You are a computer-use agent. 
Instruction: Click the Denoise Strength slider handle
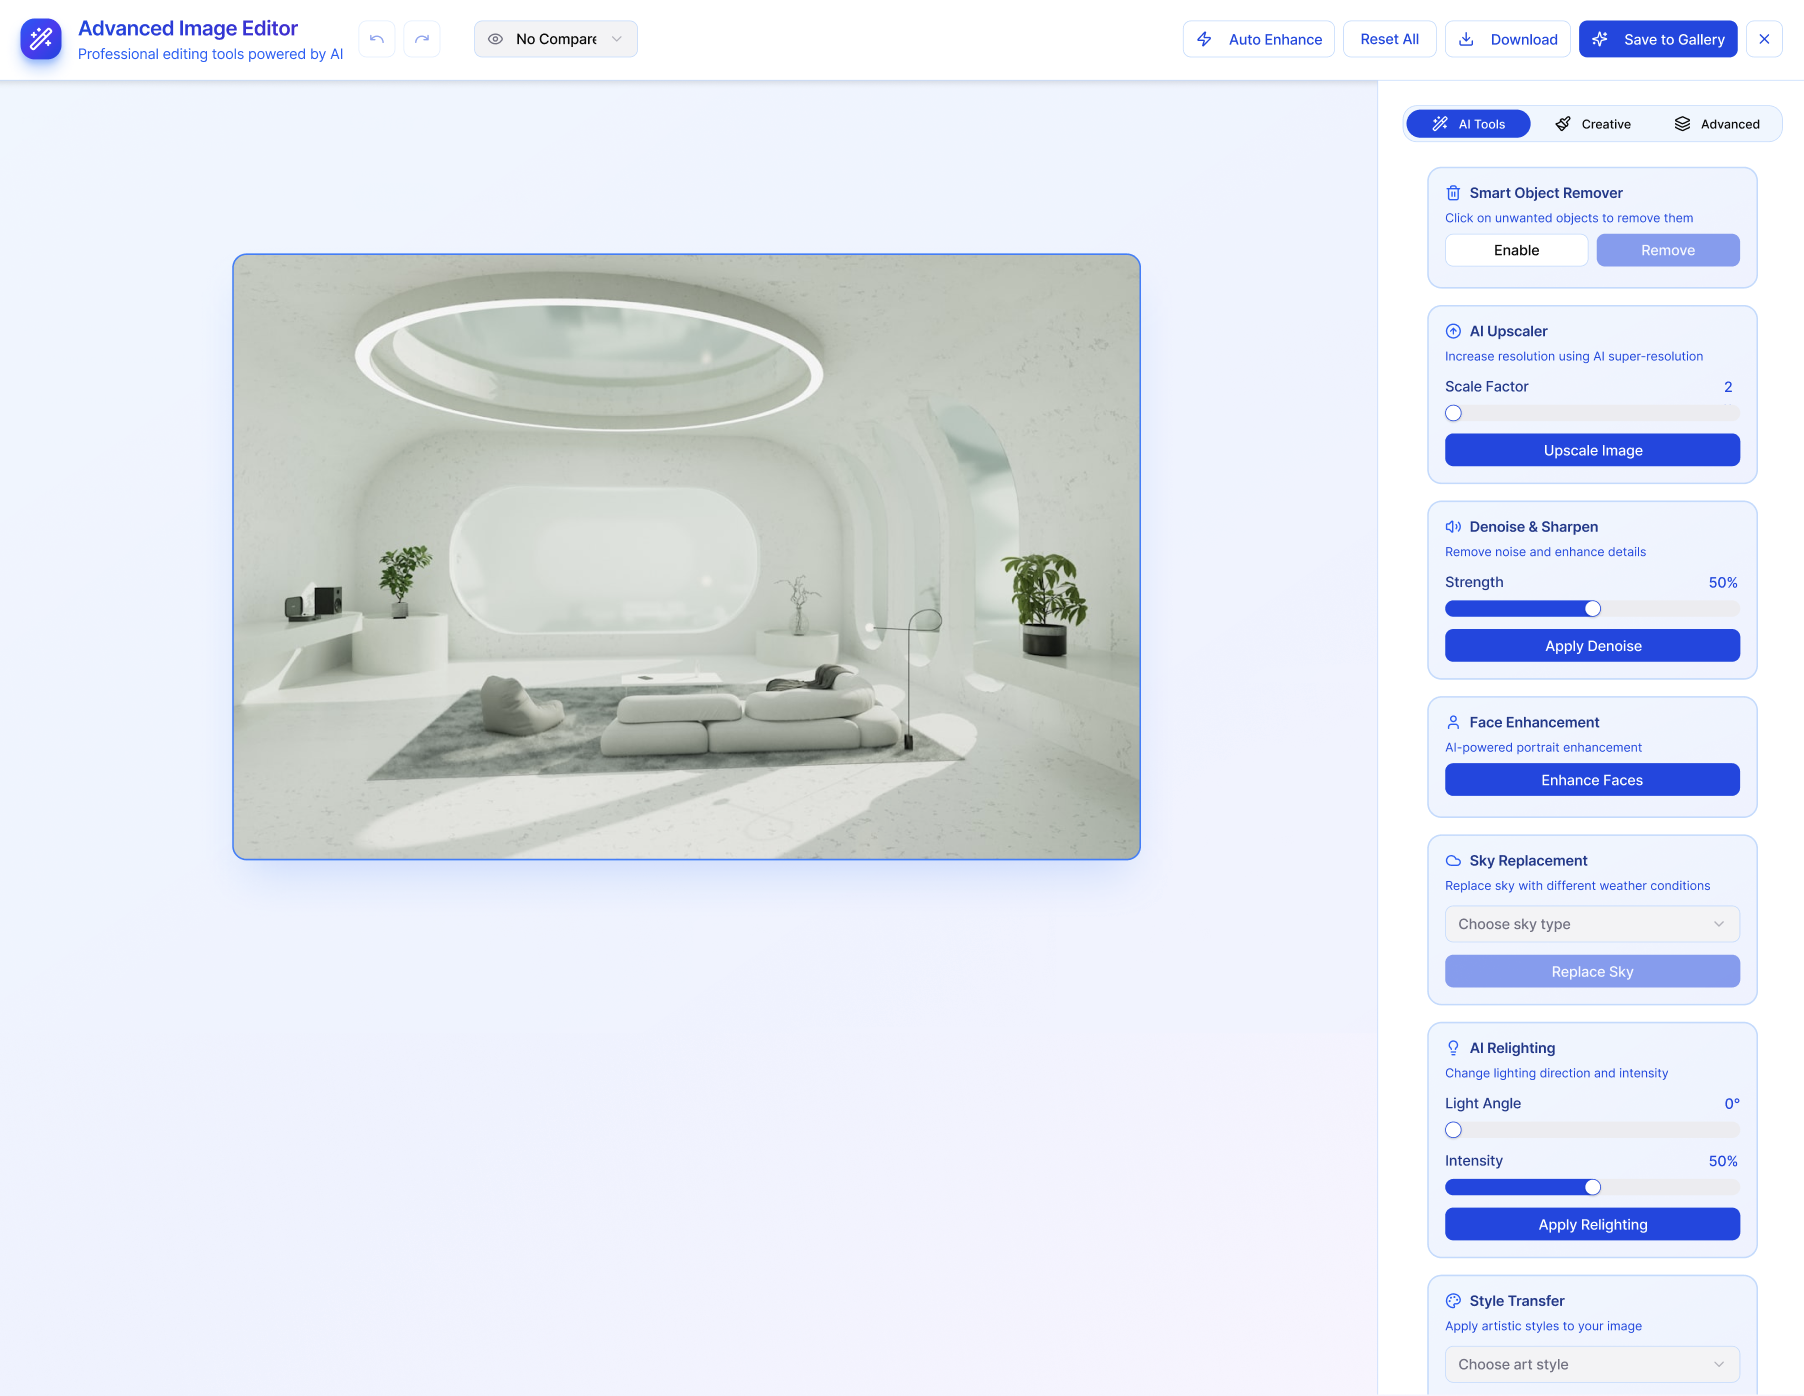click(1593, 609)
